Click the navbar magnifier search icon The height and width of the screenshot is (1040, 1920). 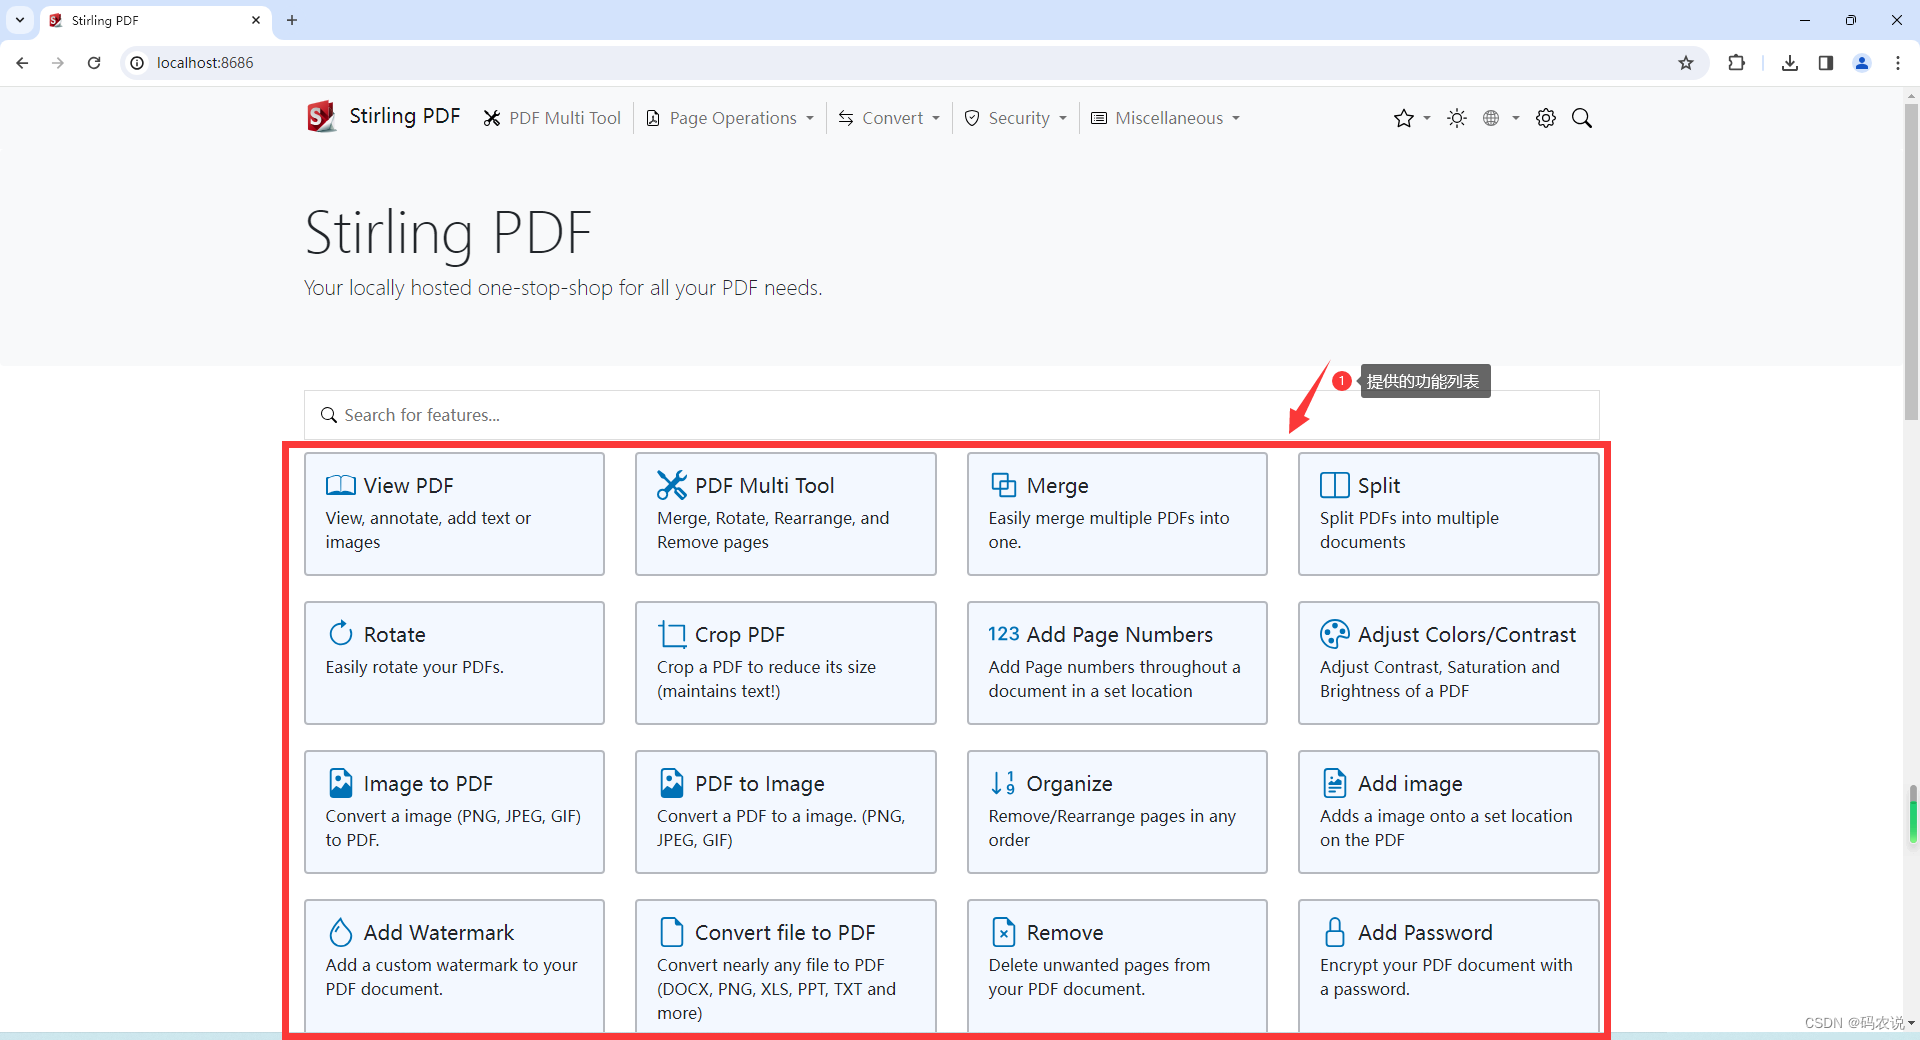coord(1582,118)
